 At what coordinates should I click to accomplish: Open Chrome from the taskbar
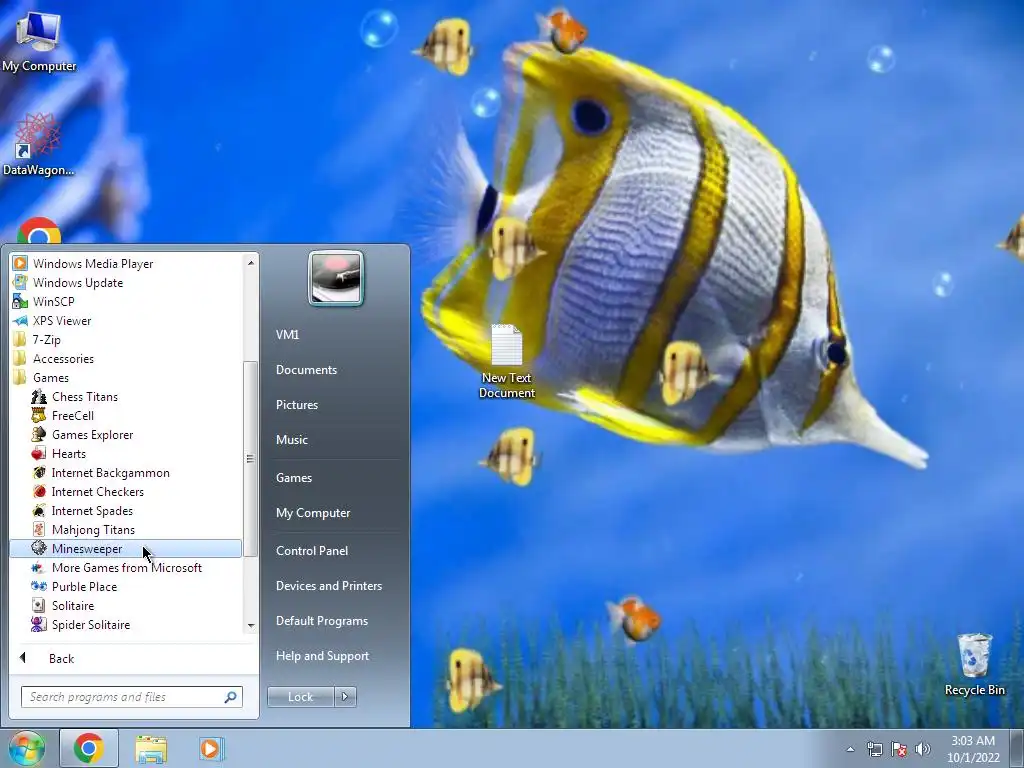(89, 748)
